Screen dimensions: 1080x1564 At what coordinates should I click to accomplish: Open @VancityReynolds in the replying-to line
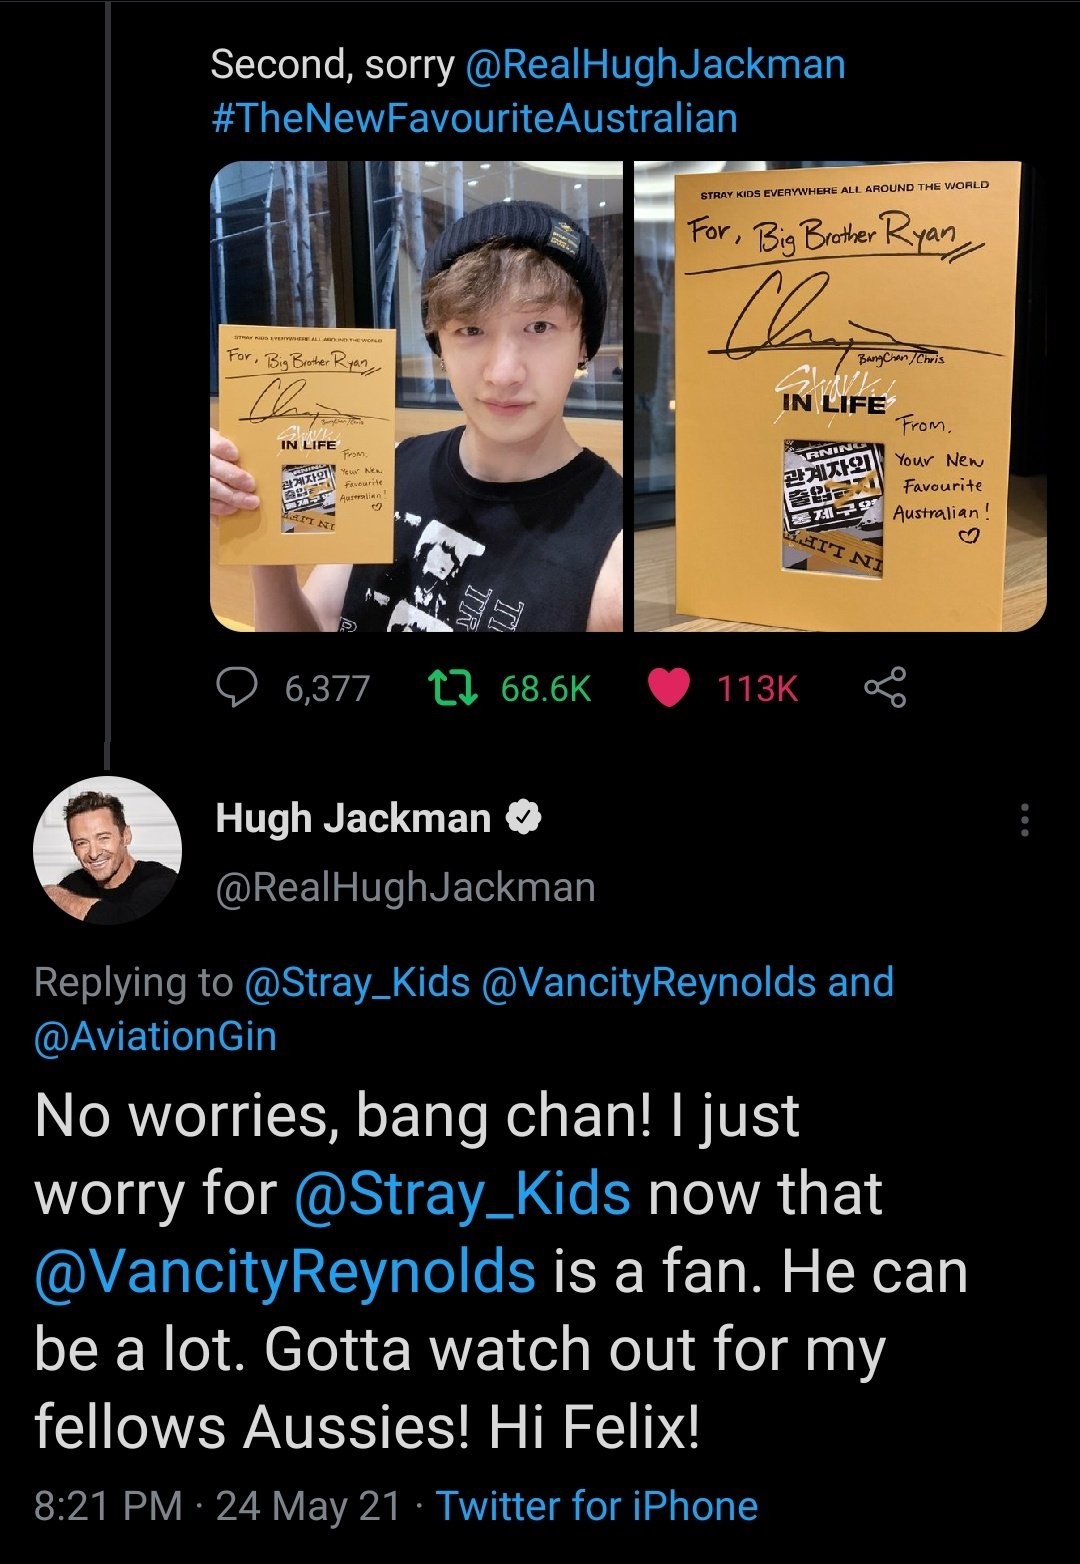coord(649,982)
